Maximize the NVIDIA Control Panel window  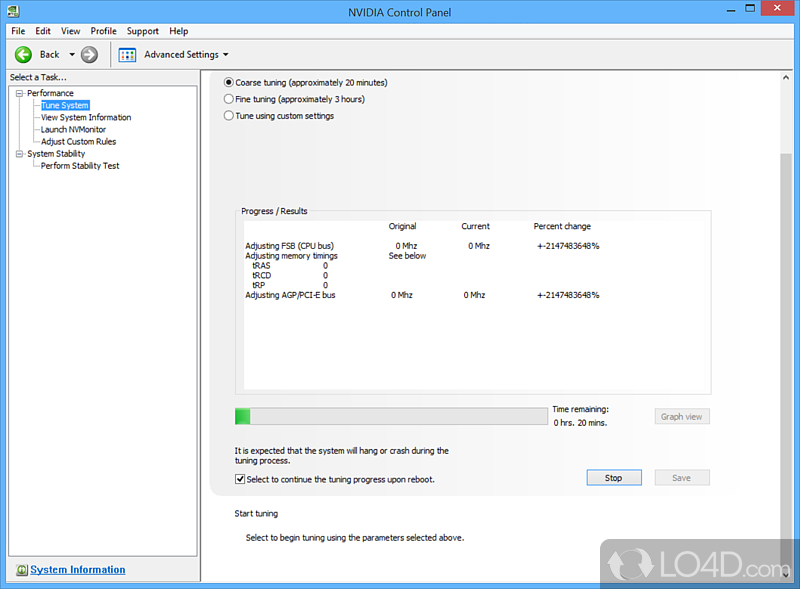(750, 9)
